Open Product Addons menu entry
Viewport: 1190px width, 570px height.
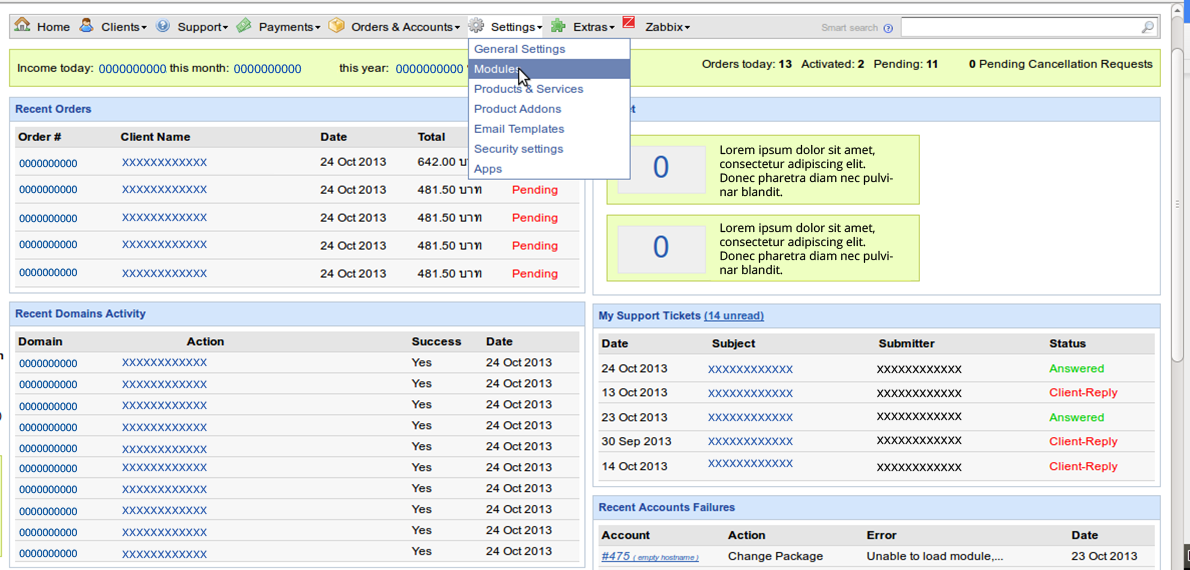[549, 109]
